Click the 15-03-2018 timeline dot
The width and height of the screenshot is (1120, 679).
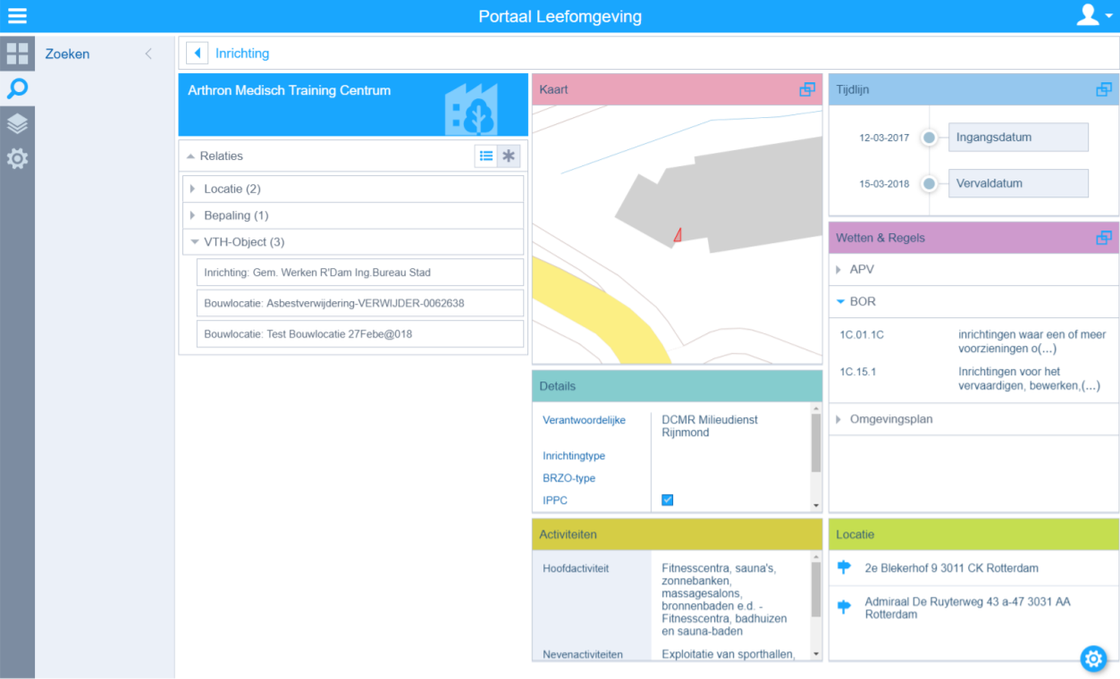[x=929, y=183]
